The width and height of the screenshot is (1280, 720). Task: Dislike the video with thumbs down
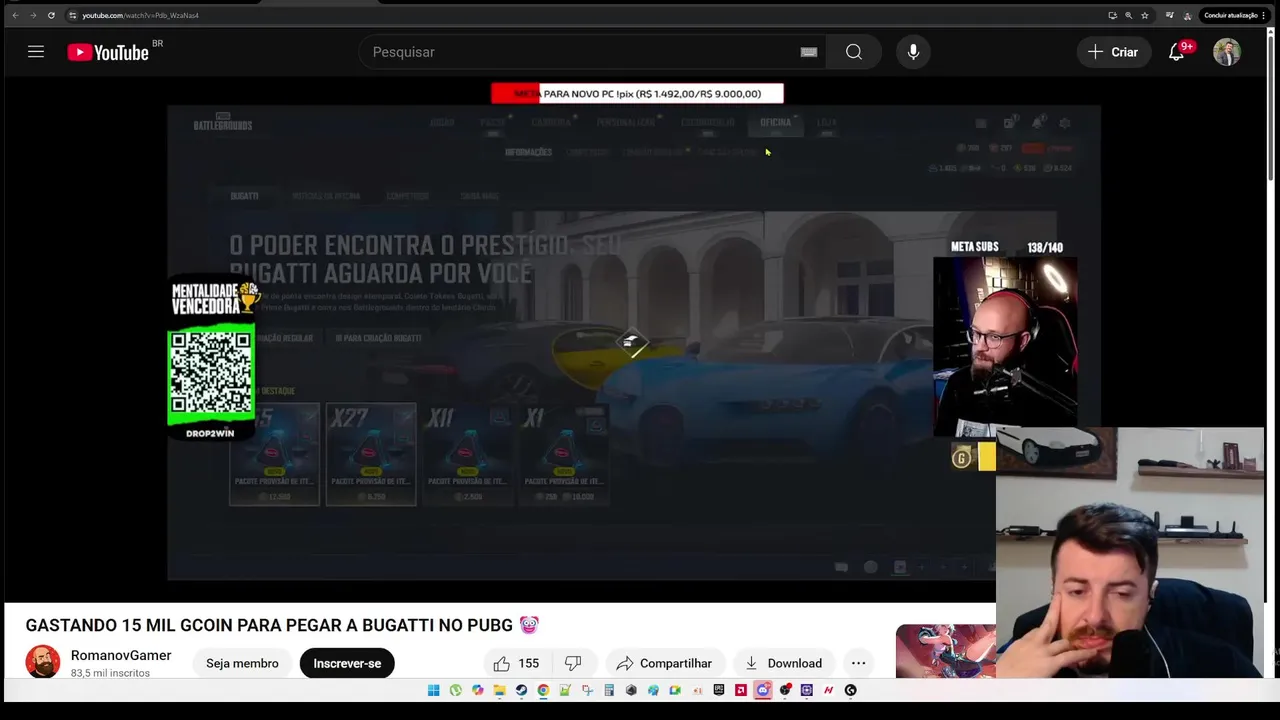[x=573, y=663]
